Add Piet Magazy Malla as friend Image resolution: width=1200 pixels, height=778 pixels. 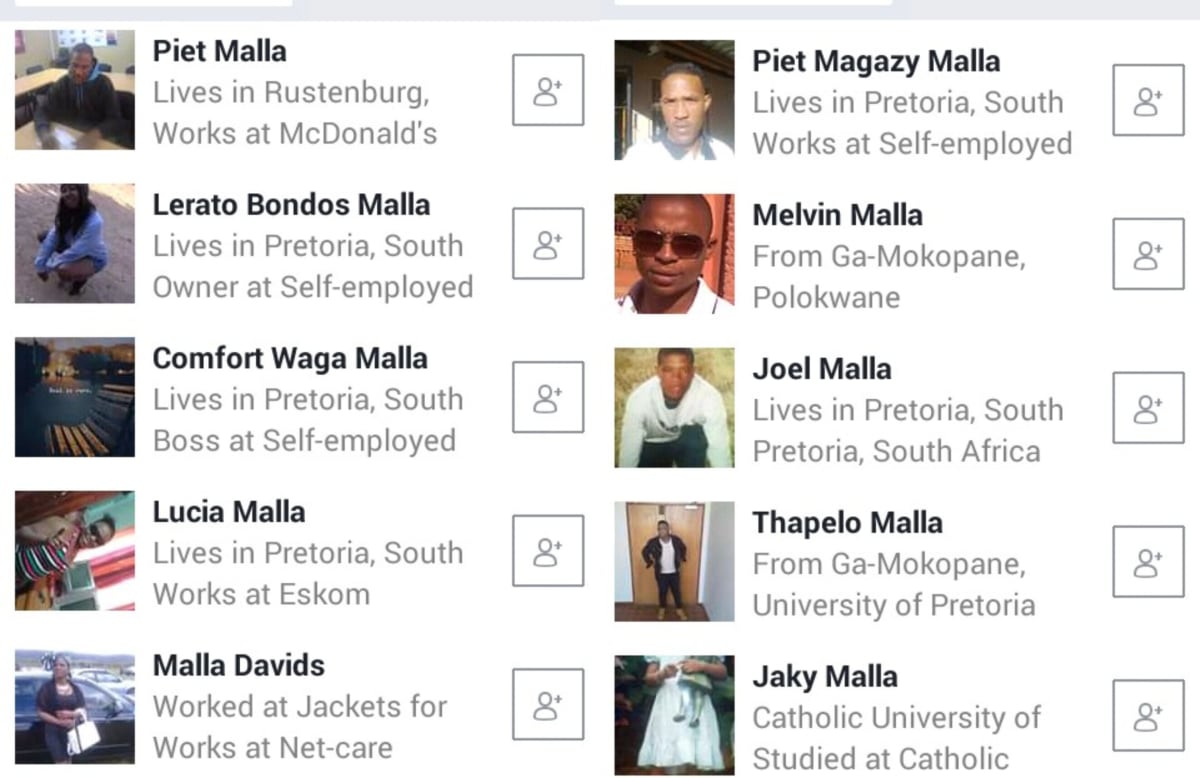(x=1148, y=100)
